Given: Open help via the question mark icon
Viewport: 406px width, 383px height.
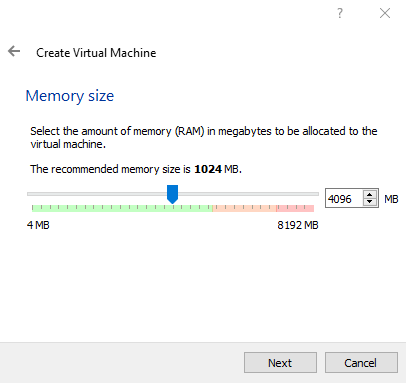Looking at the screenshot, I should (x=340, y=13).
